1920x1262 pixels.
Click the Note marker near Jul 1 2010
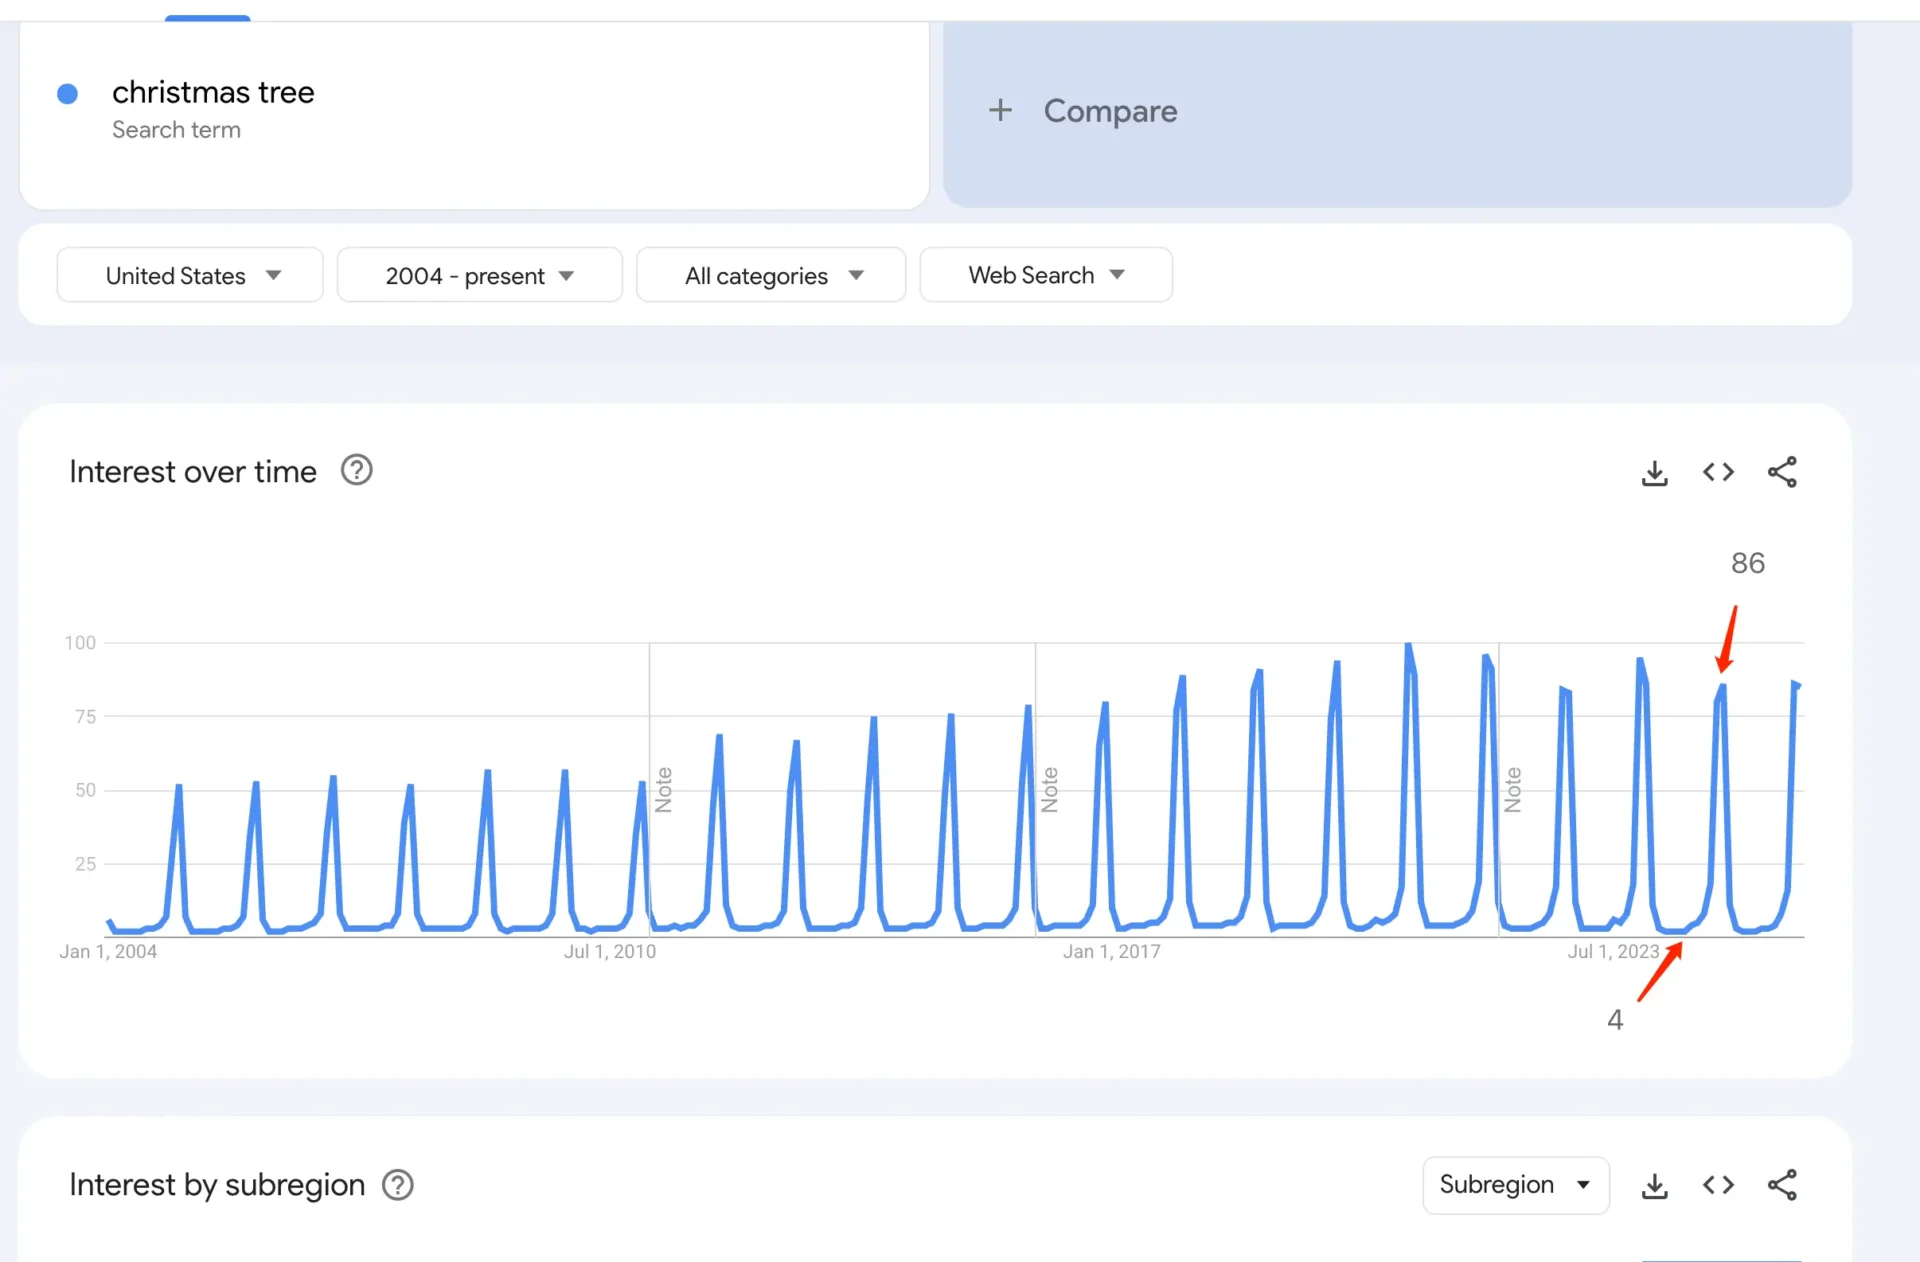(x=663, y=788)
